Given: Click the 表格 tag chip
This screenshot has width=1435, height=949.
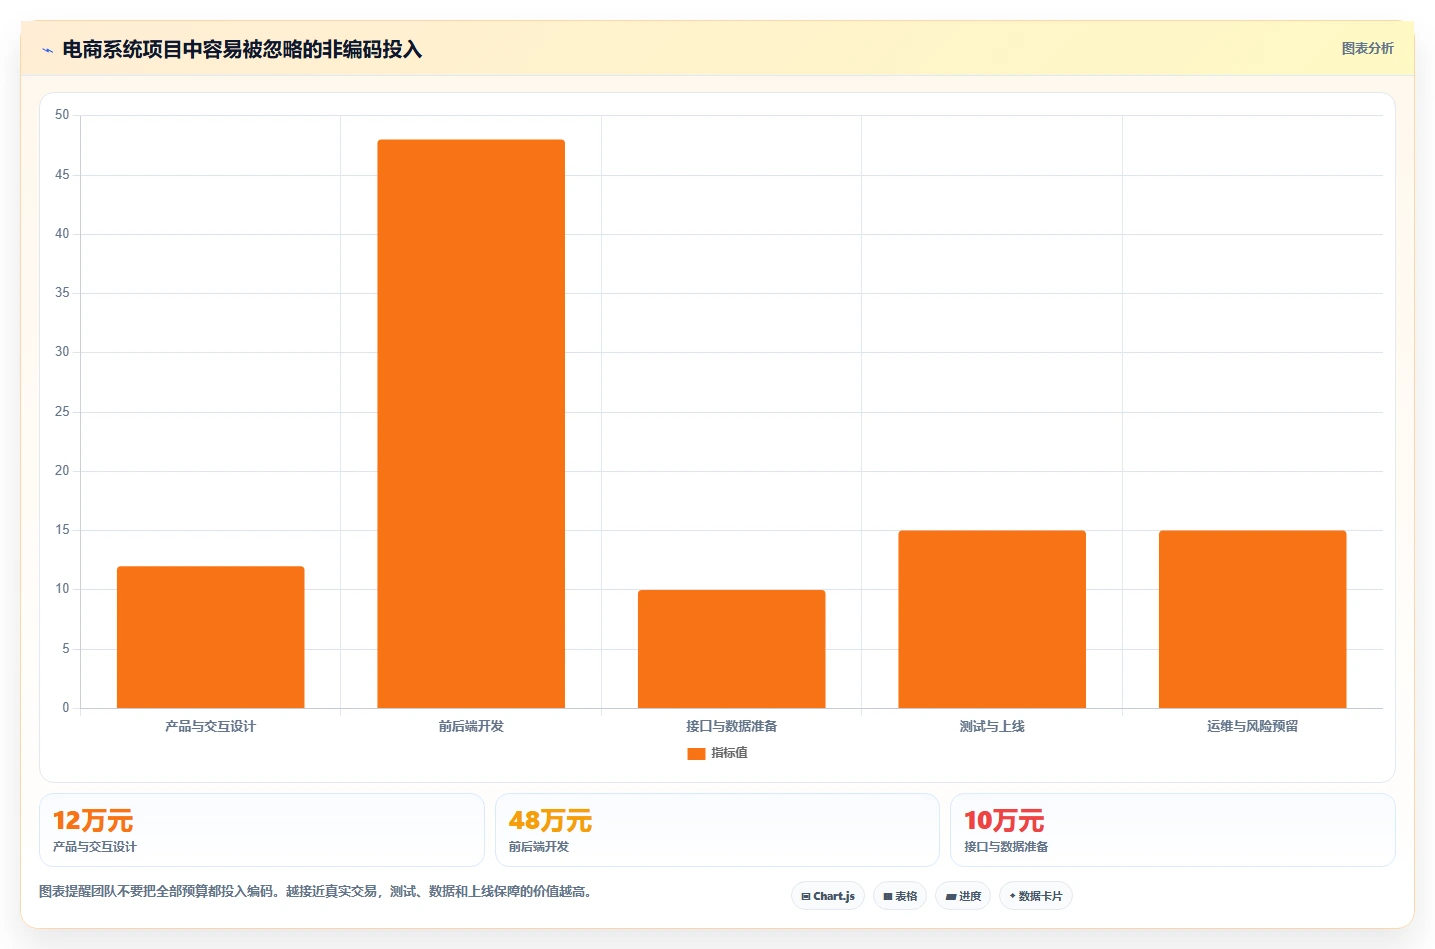Looking at the screenshot, I should 900,896.
